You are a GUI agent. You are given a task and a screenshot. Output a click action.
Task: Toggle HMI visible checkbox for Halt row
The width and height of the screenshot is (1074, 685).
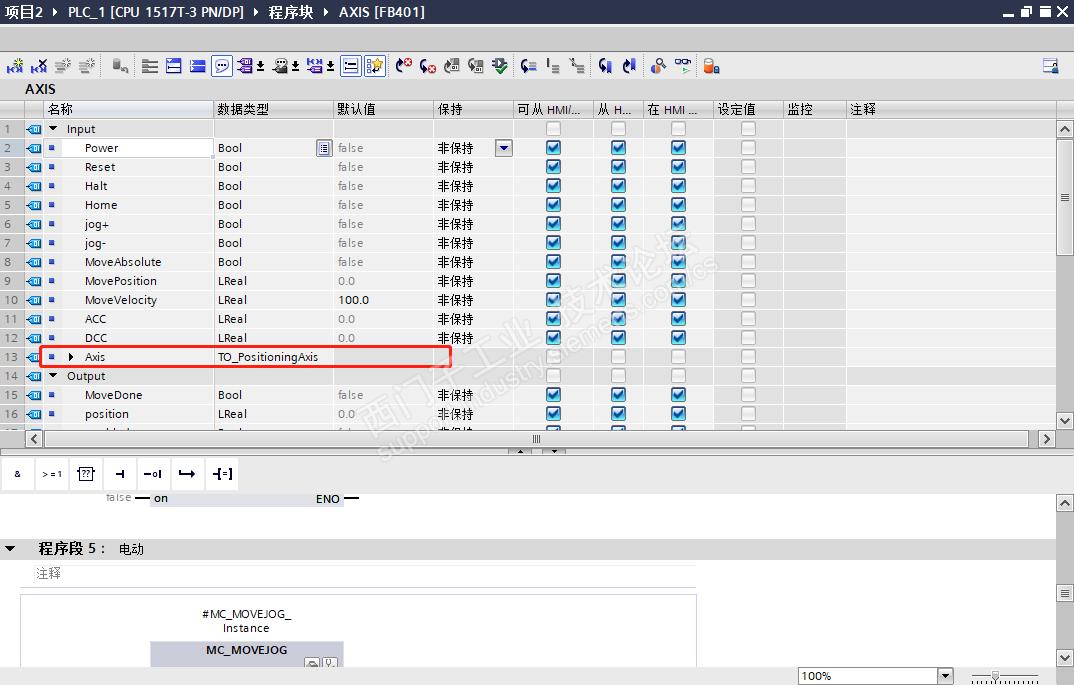click(678, 186)
